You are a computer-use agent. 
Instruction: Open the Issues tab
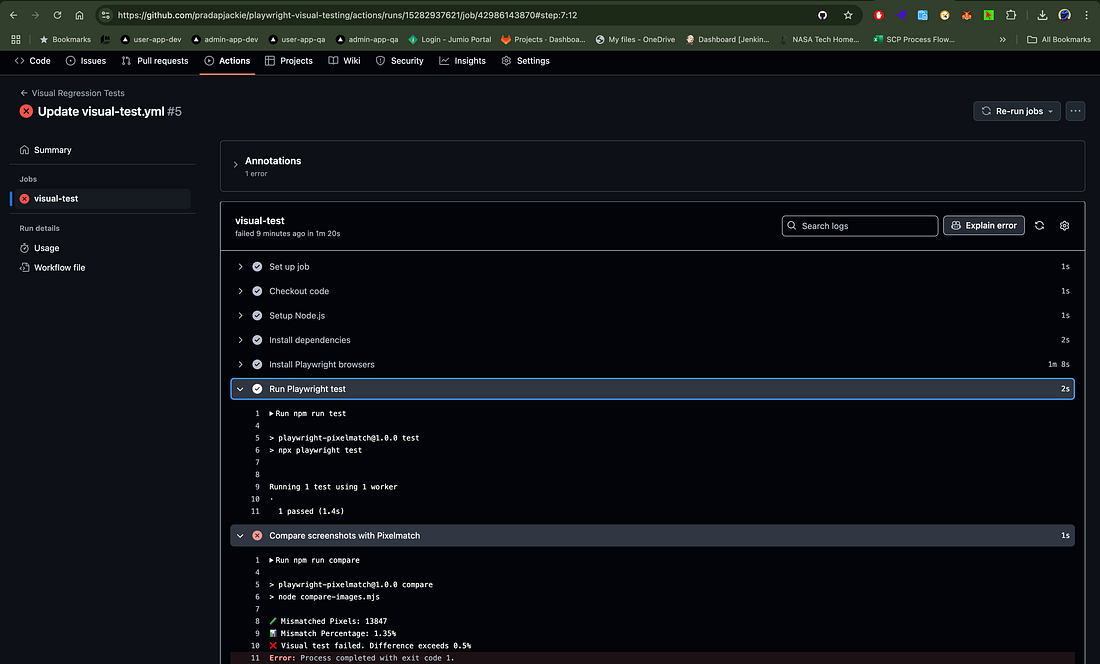tap(86, 61)
